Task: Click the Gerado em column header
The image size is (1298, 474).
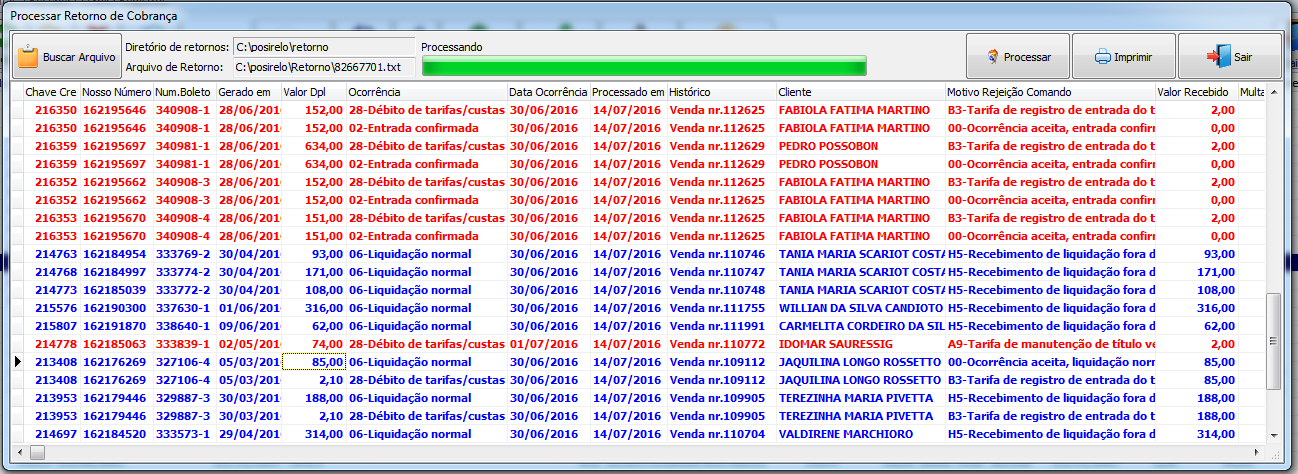Action: pyautogui.click(x=249, y=92)
